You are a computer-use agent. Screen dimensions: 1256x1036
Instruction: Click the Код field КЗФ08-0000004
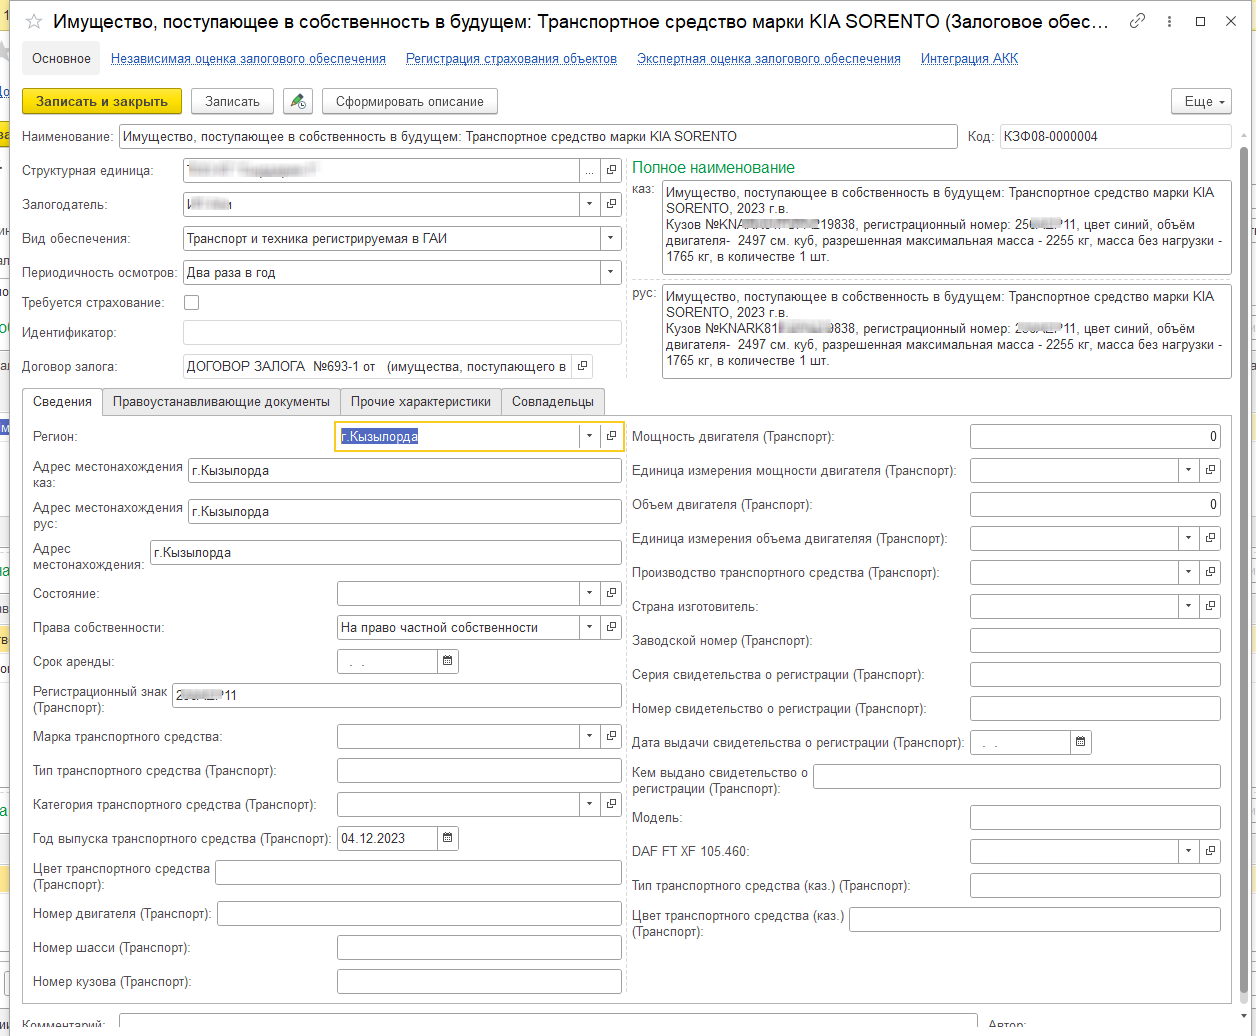coord(1115,136)
